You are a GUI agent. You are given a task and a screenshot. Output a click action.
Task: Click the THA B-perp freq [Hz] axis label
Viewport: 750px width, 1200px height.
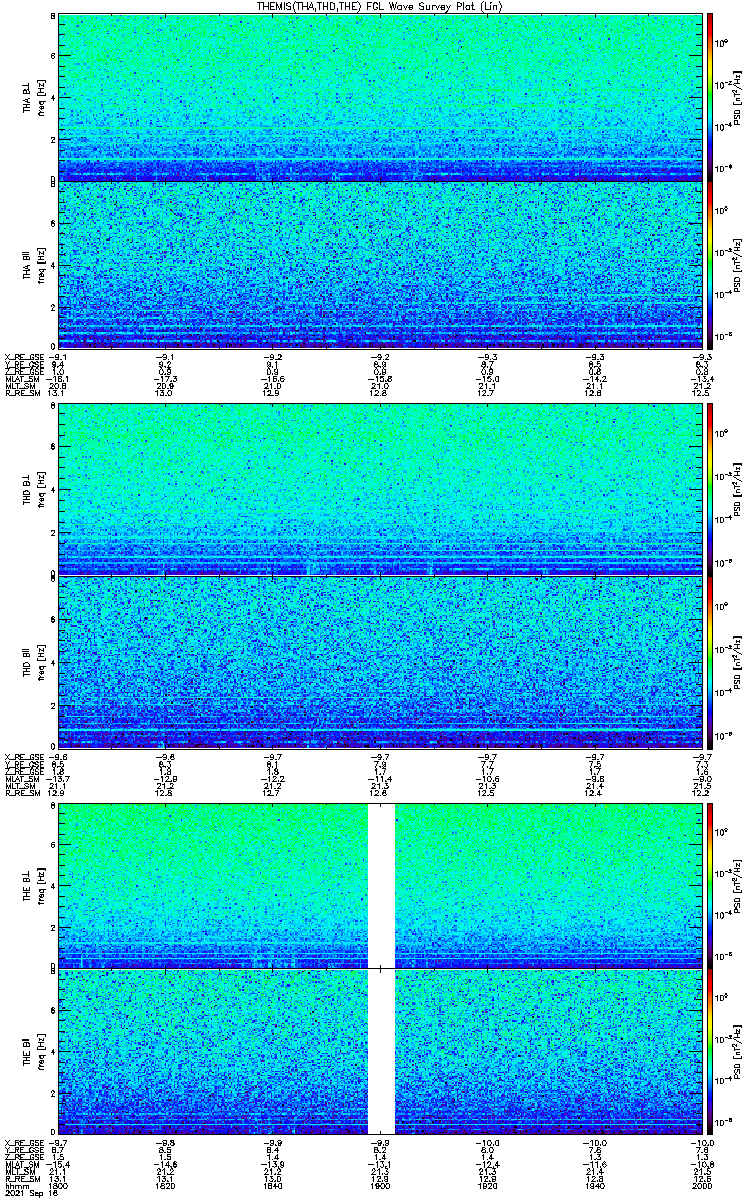pyautogui.click(x=42, y=97)
